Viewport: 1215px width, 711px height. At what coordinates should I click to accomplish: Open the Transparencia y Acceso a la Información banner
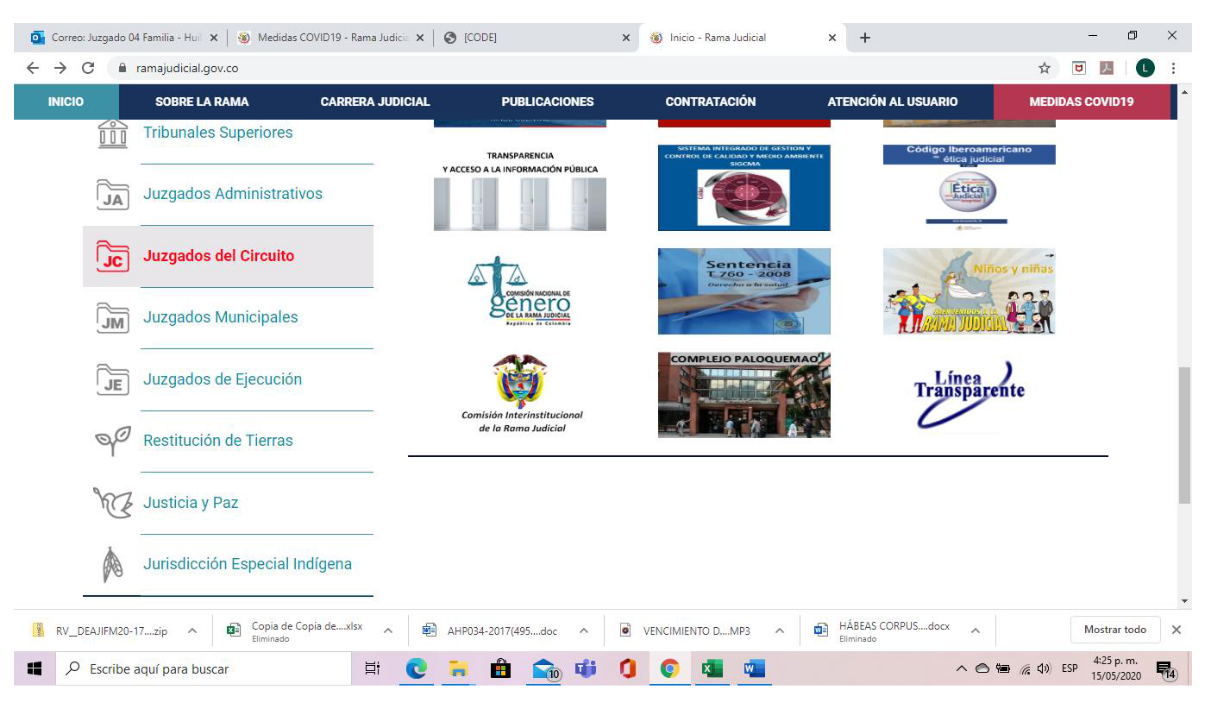(x=519, y=188)
